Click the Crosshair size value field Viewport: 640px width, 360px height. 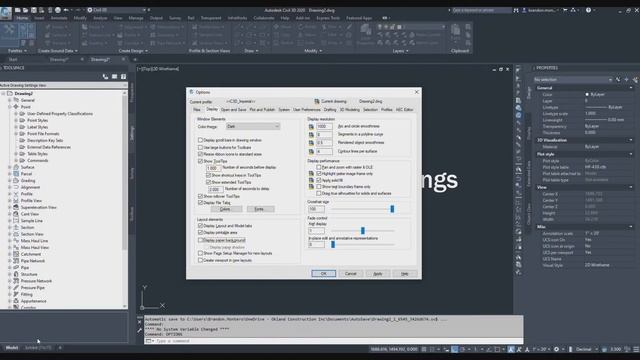pyautogui.click(x=316, y=209)
